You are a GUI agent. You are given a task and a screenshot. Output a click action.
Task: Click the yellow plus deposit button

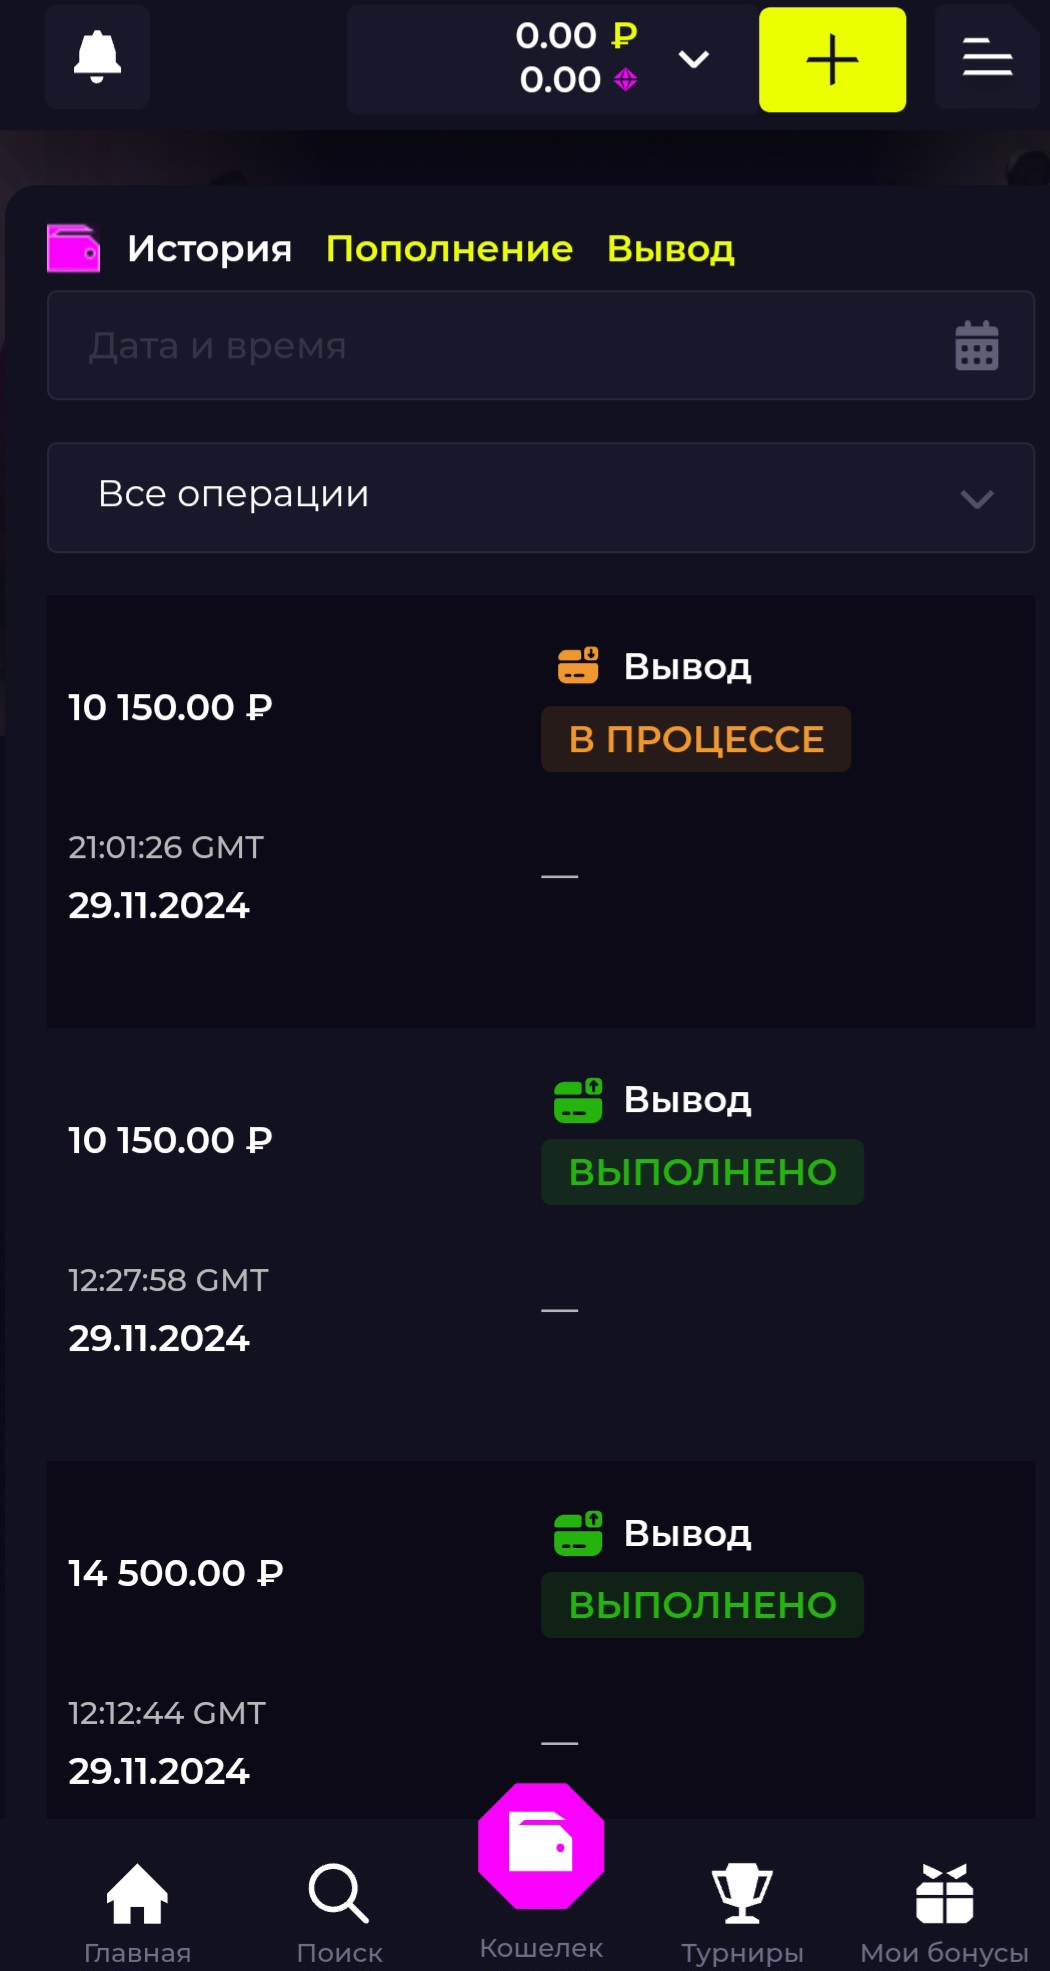(x=832, y=60)
